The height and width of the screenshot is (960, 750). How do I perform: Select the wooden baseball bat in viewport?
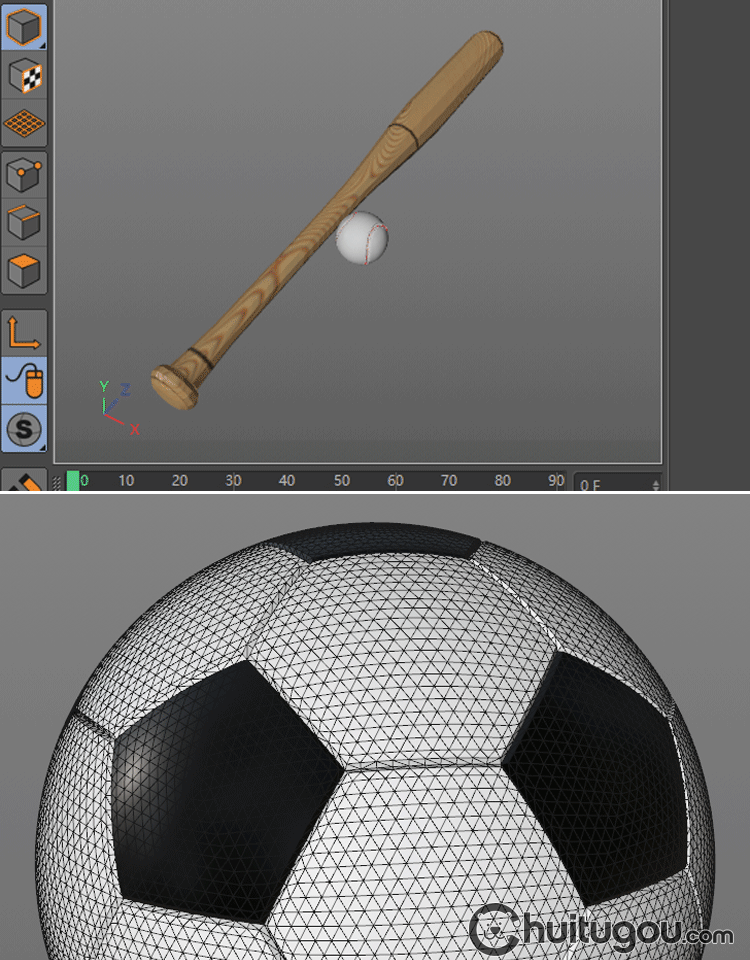[x=327, y=220]
